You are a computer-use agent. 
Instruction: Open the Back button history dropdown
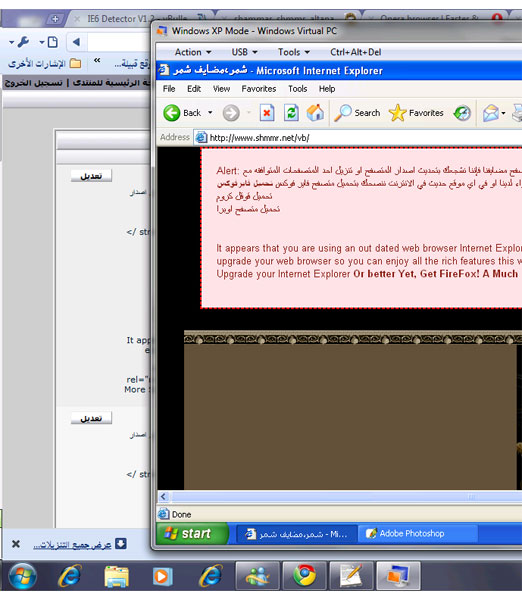coord(210,112)
